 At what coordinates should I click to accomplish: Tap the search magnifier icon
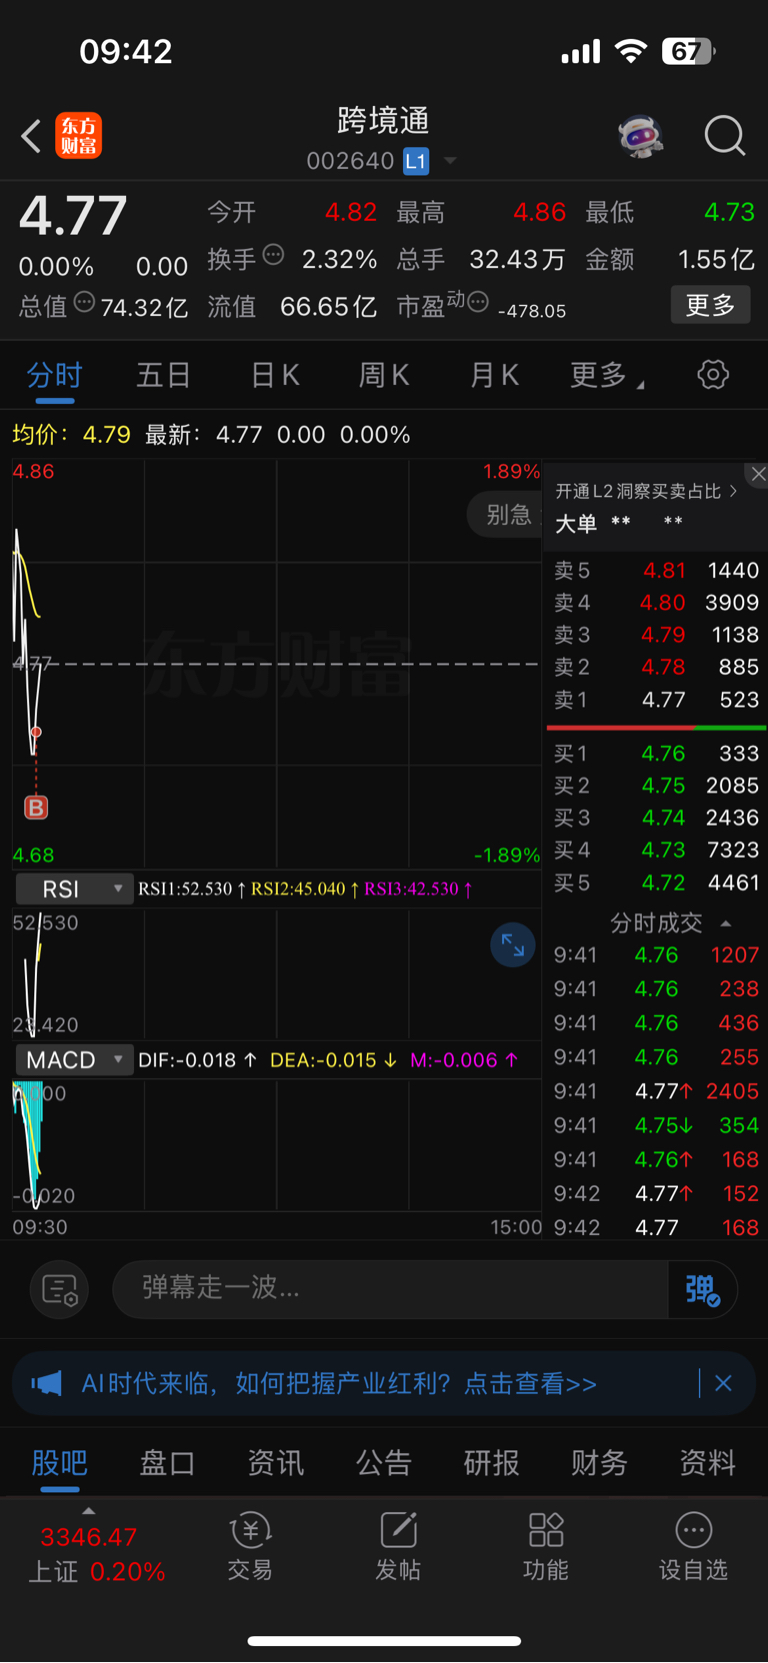[x=725, y=135]
